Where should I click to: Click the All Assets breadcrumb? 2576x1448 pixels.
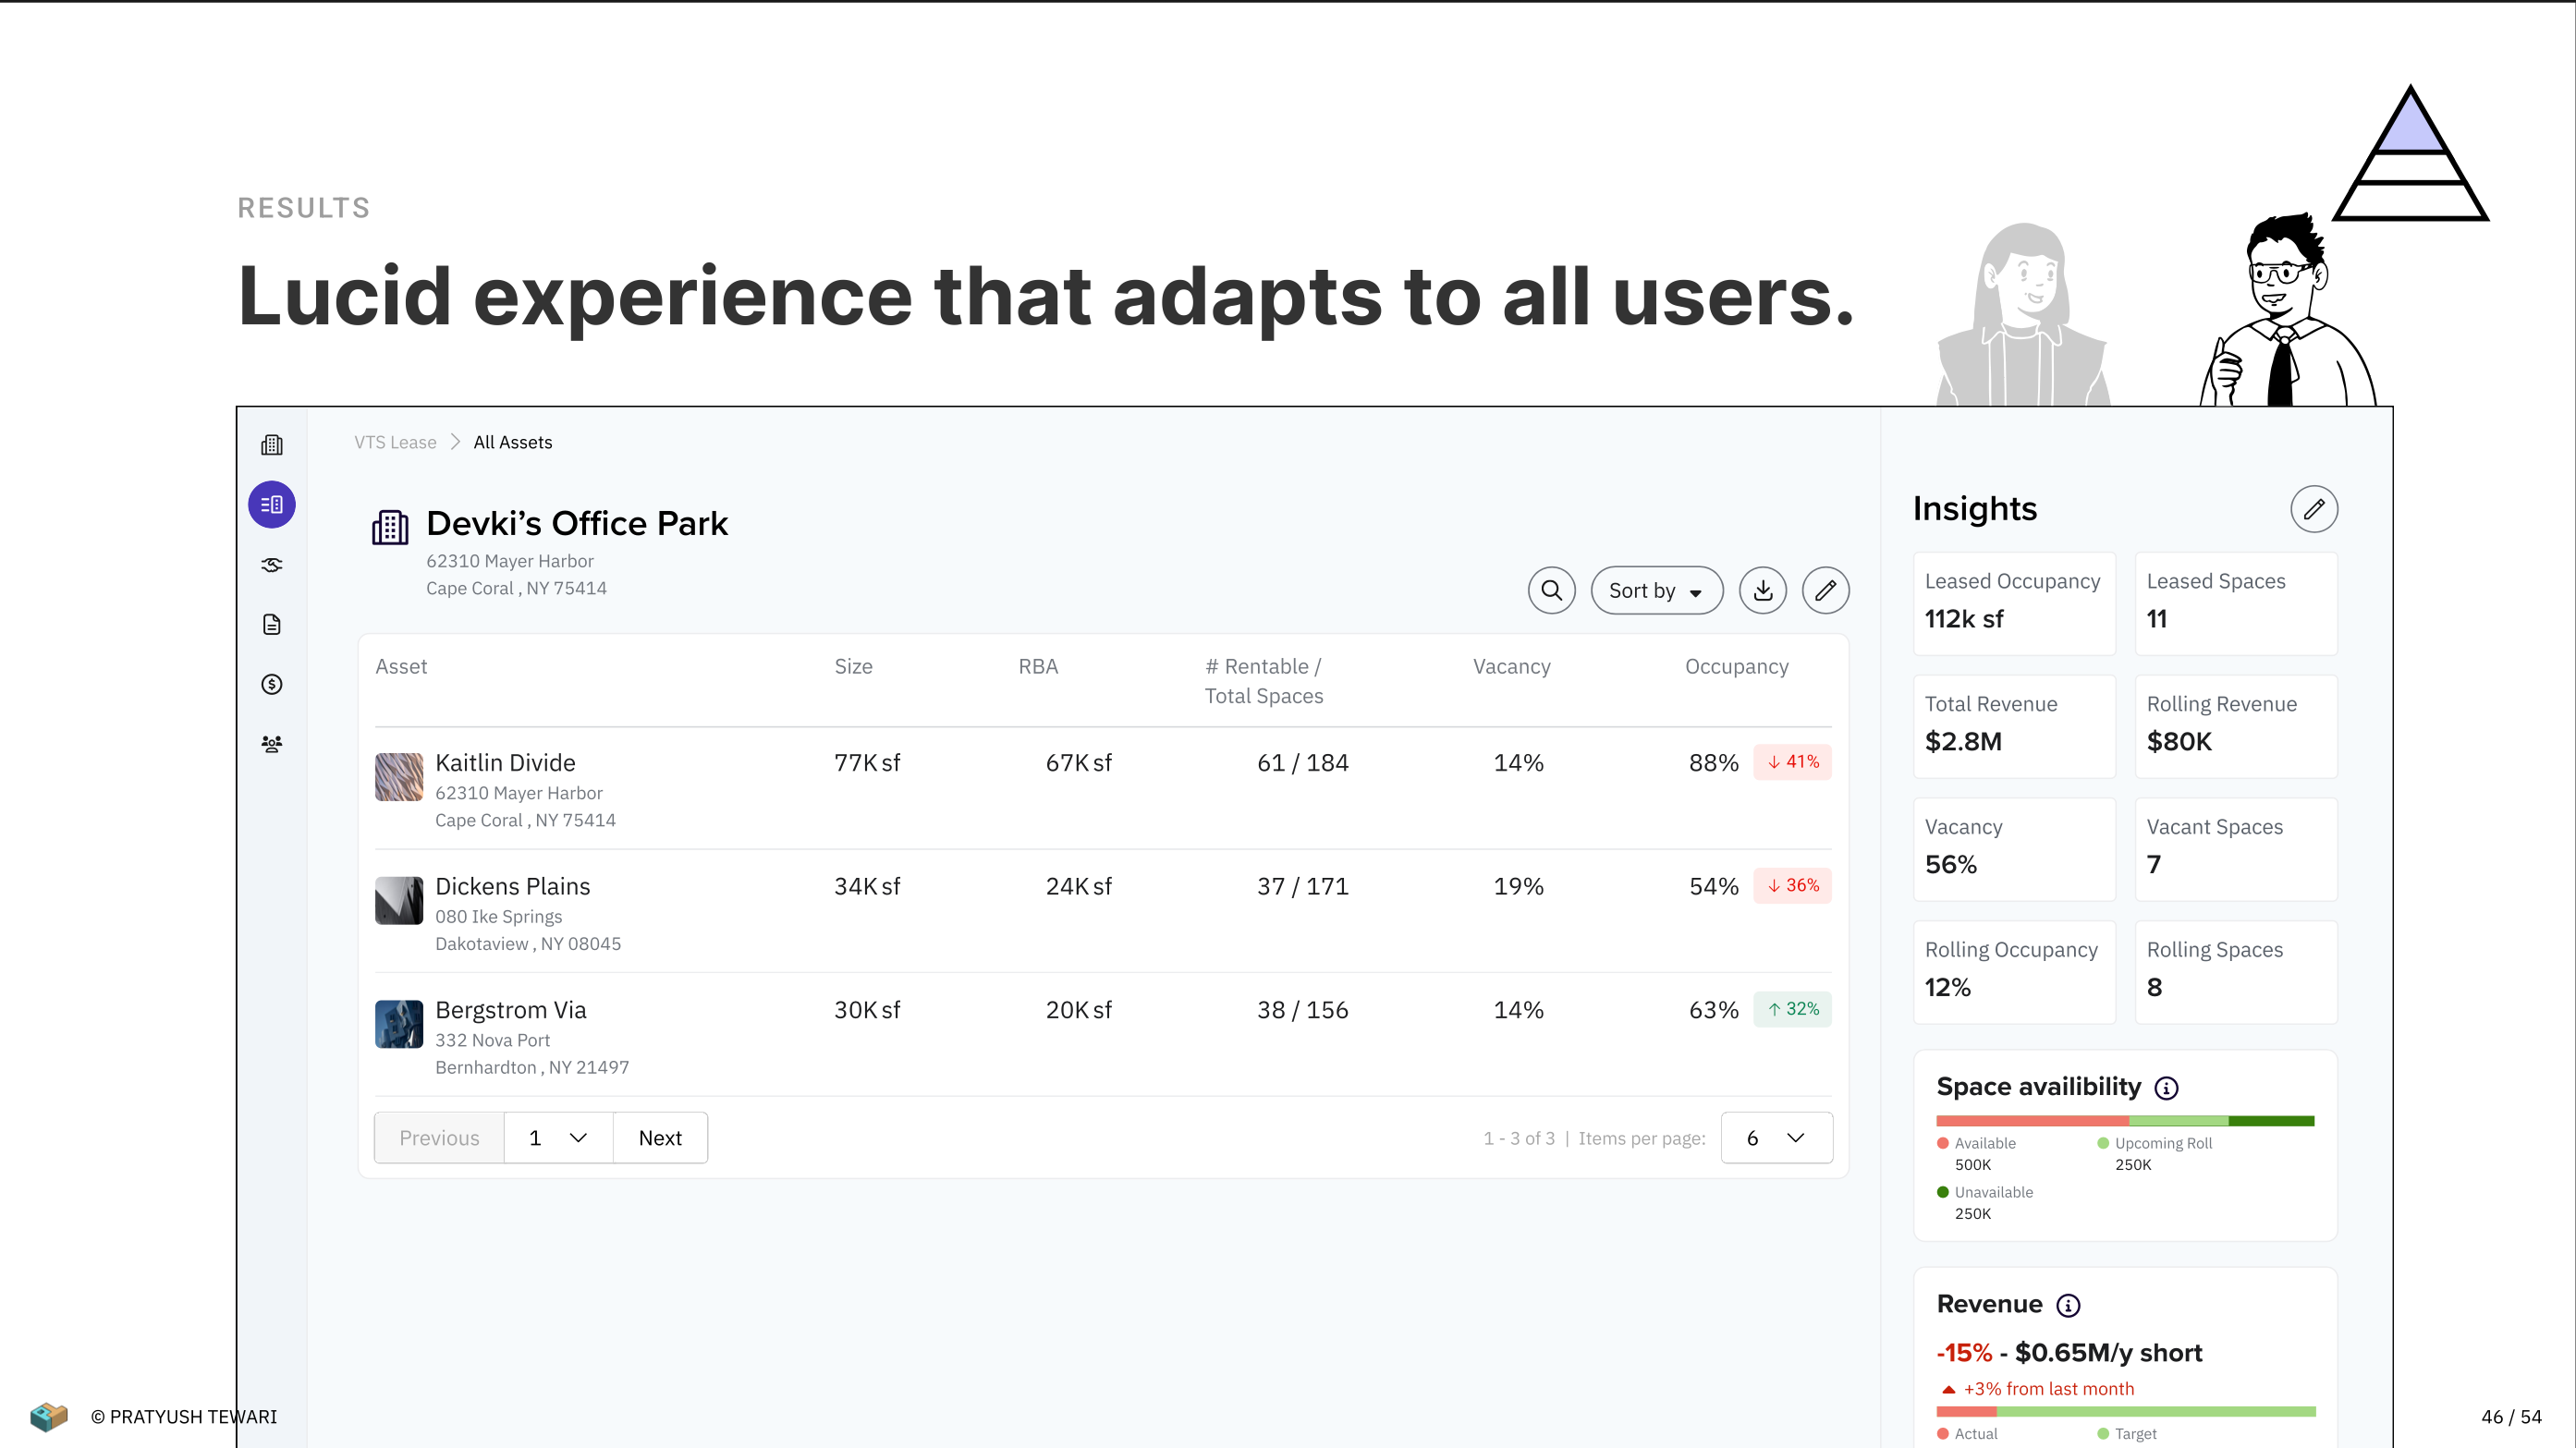512,442
